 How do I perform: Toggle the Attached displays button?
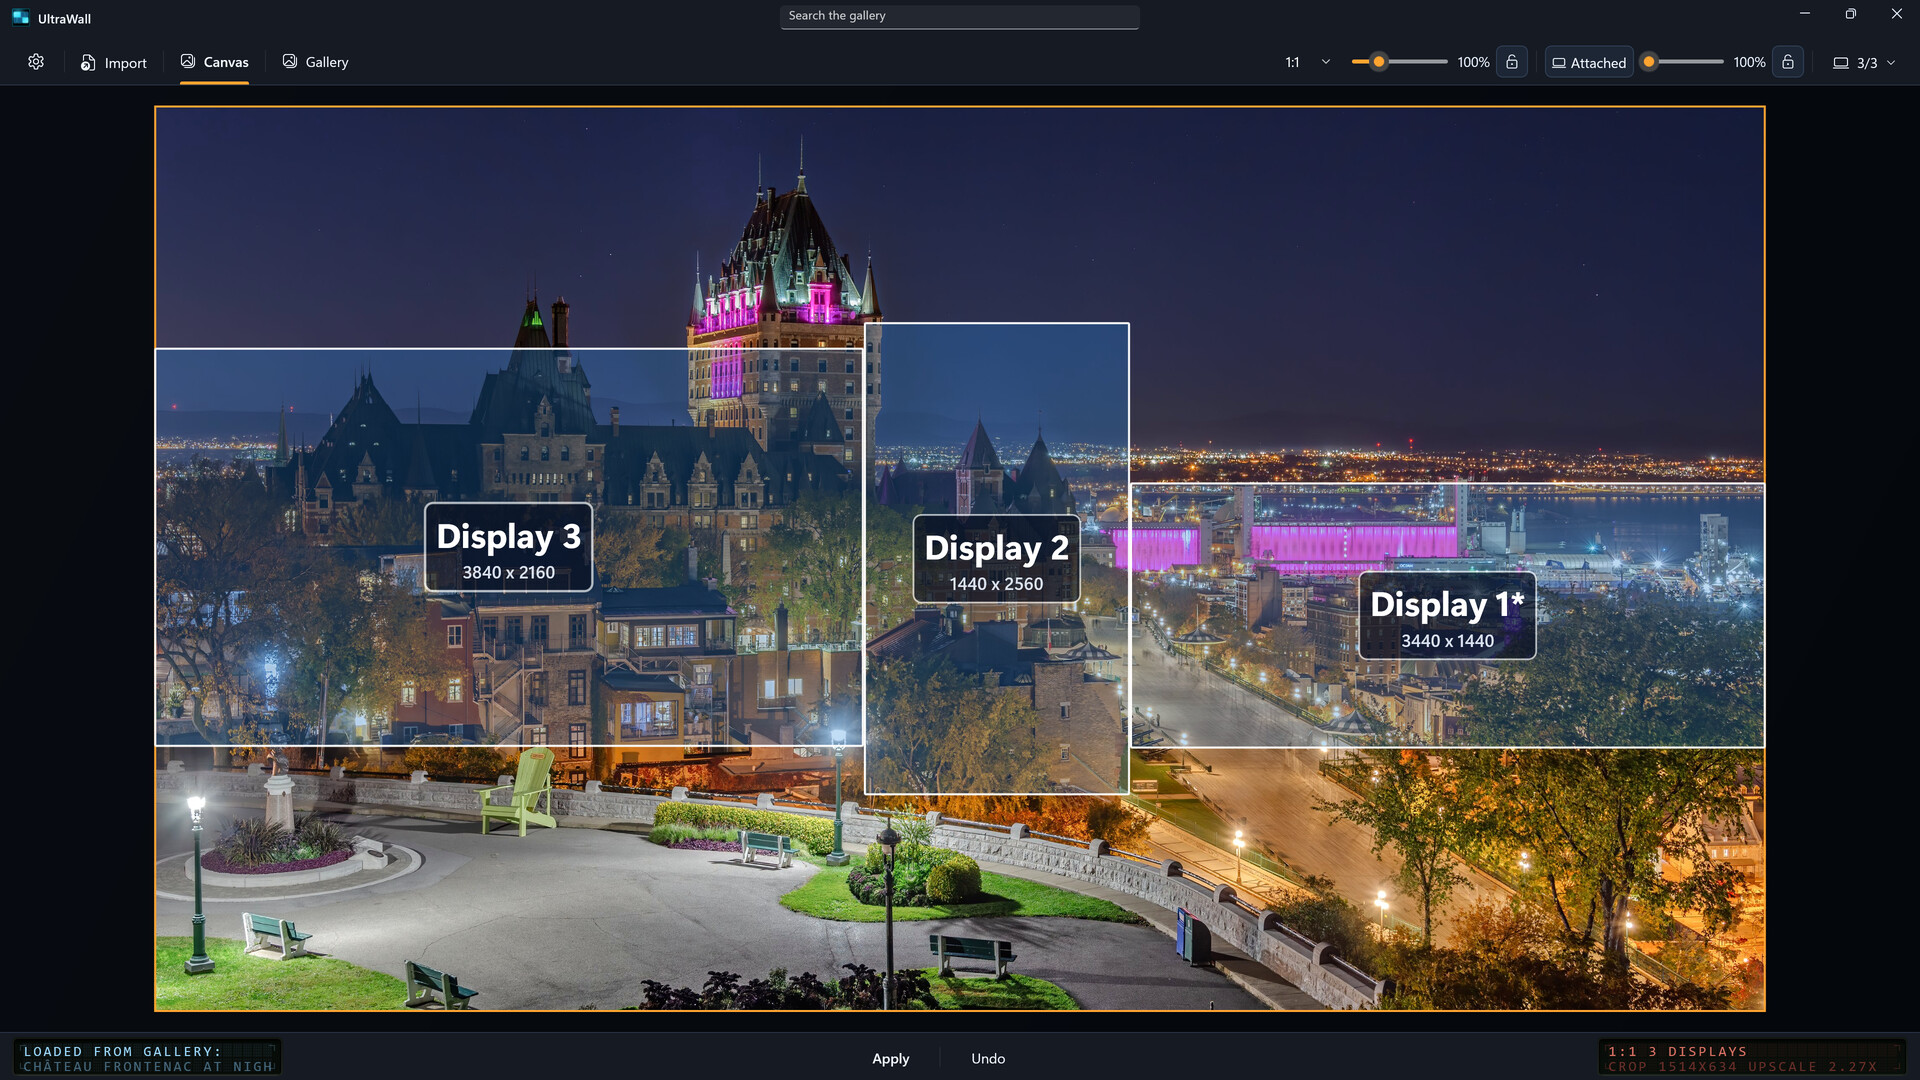(x=1588, y=62)
